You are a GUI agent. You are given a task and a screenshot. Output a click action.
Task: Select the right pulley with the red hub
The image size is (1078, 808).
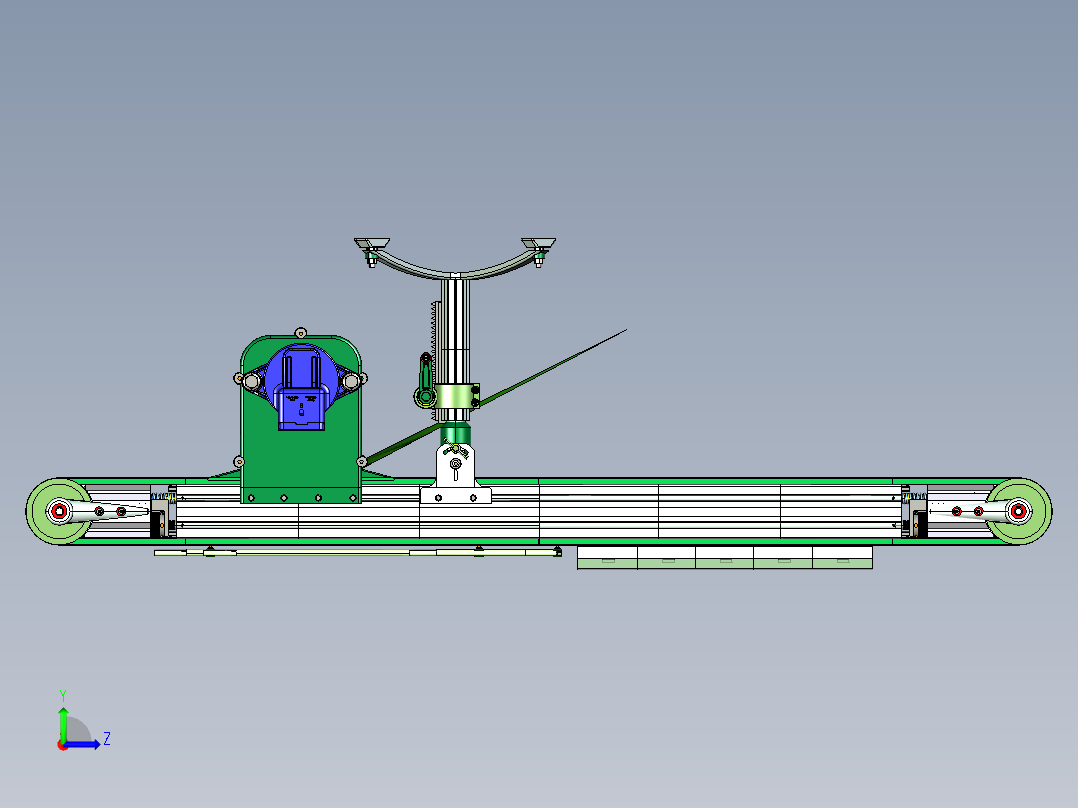click(x=1019, y=512)
